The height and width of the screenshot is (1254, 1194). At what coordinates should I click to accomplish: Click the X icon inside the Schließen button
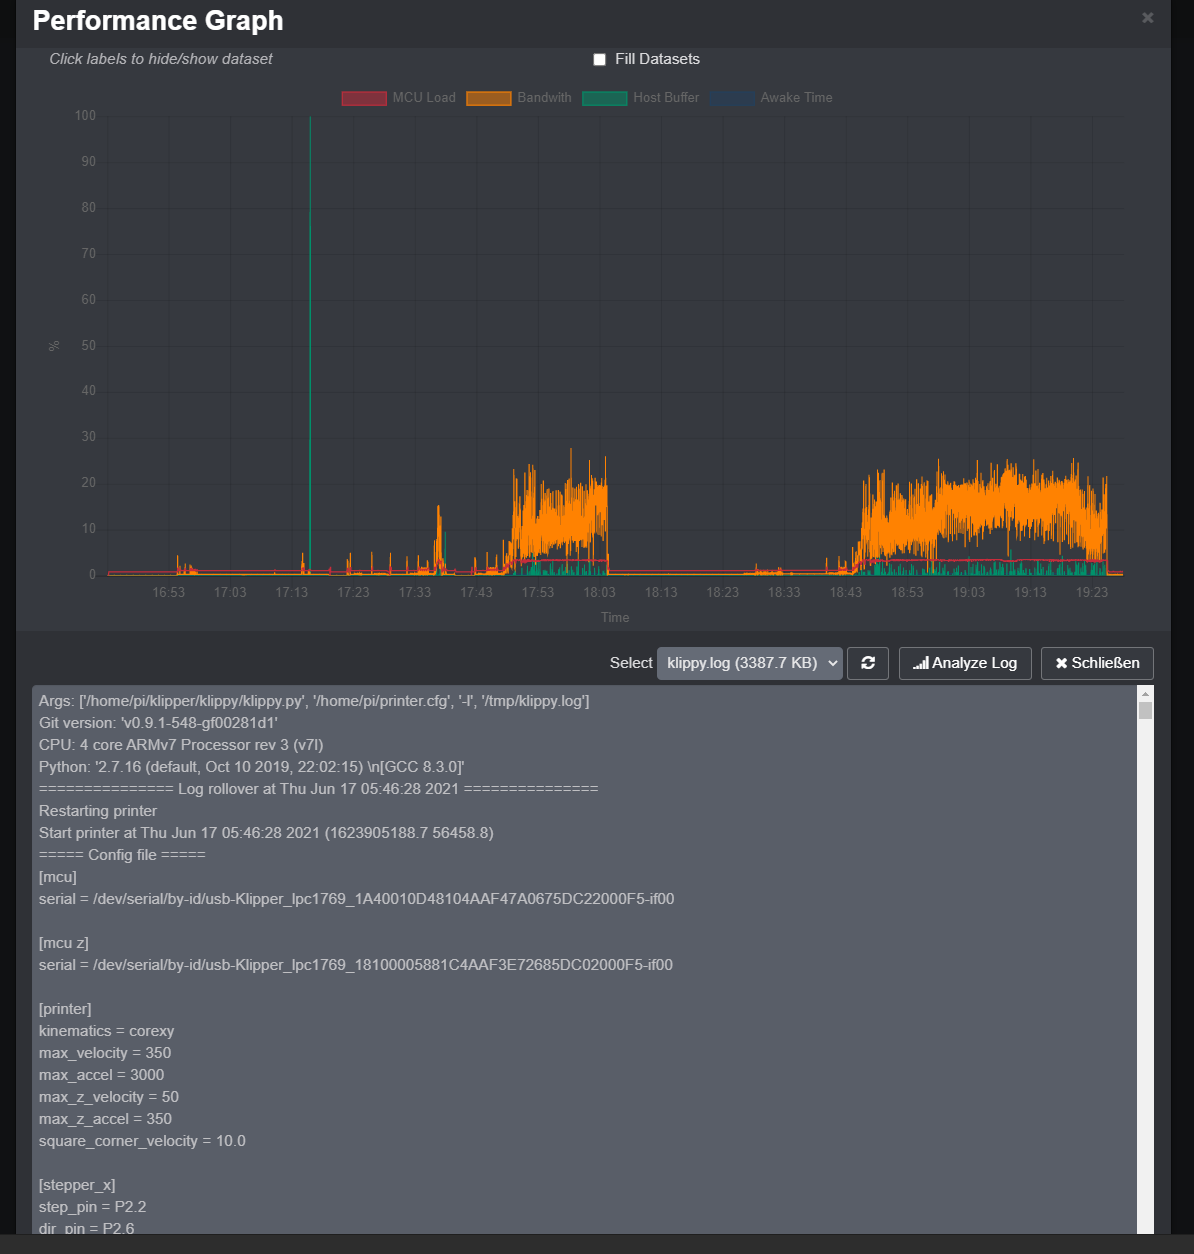(1062, 663)
